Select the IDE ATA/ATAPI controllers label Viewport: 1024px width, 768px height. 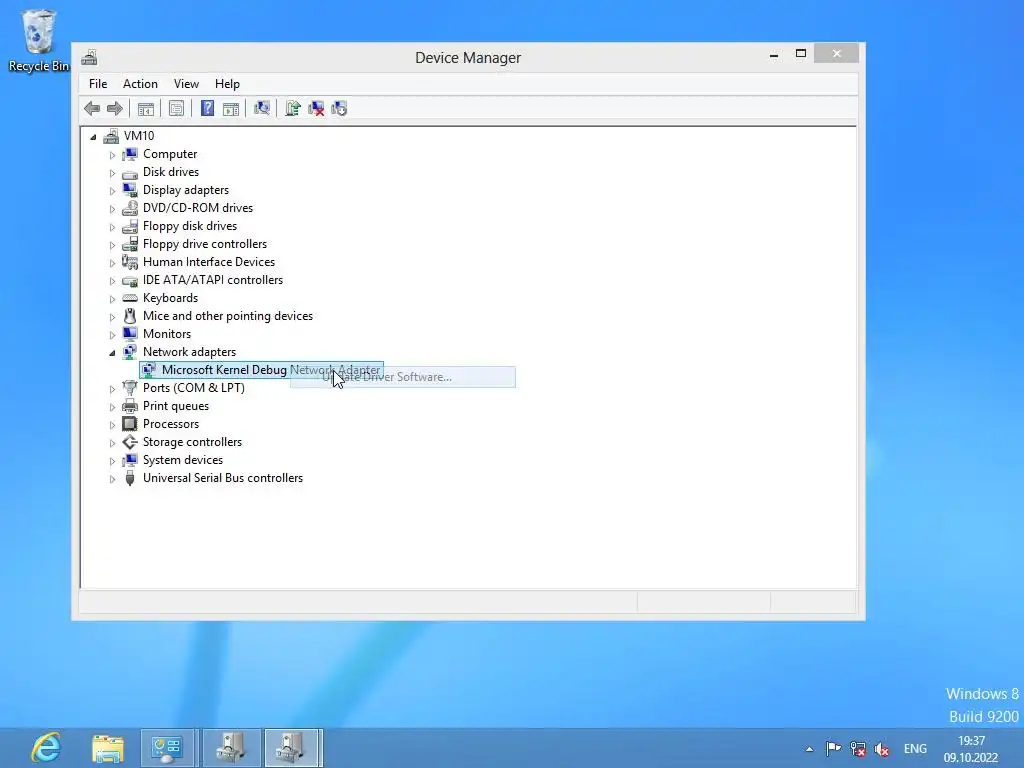(213, 280)
